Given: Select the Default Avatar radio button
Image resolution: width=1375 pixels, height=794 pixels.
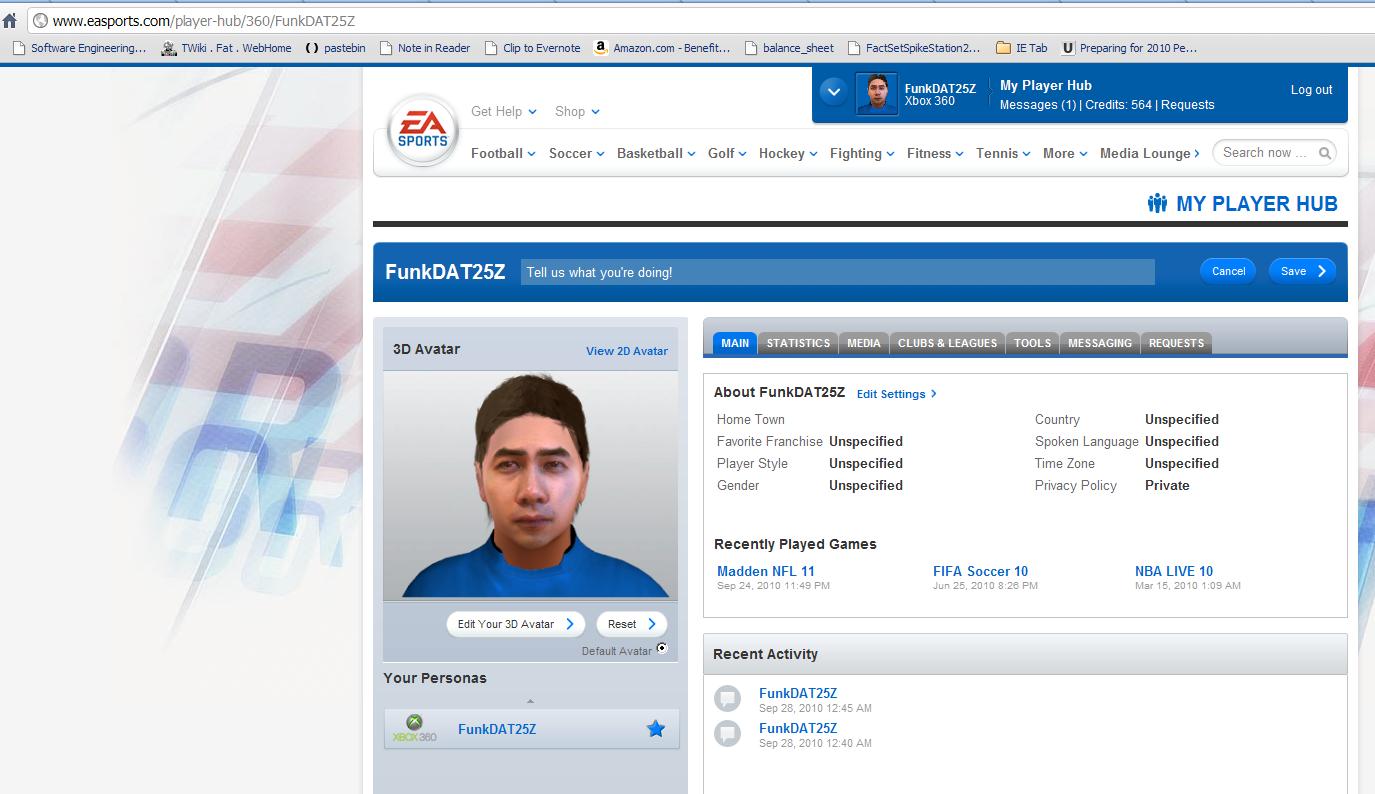Looking at the screenshot, I should point(662,649).
